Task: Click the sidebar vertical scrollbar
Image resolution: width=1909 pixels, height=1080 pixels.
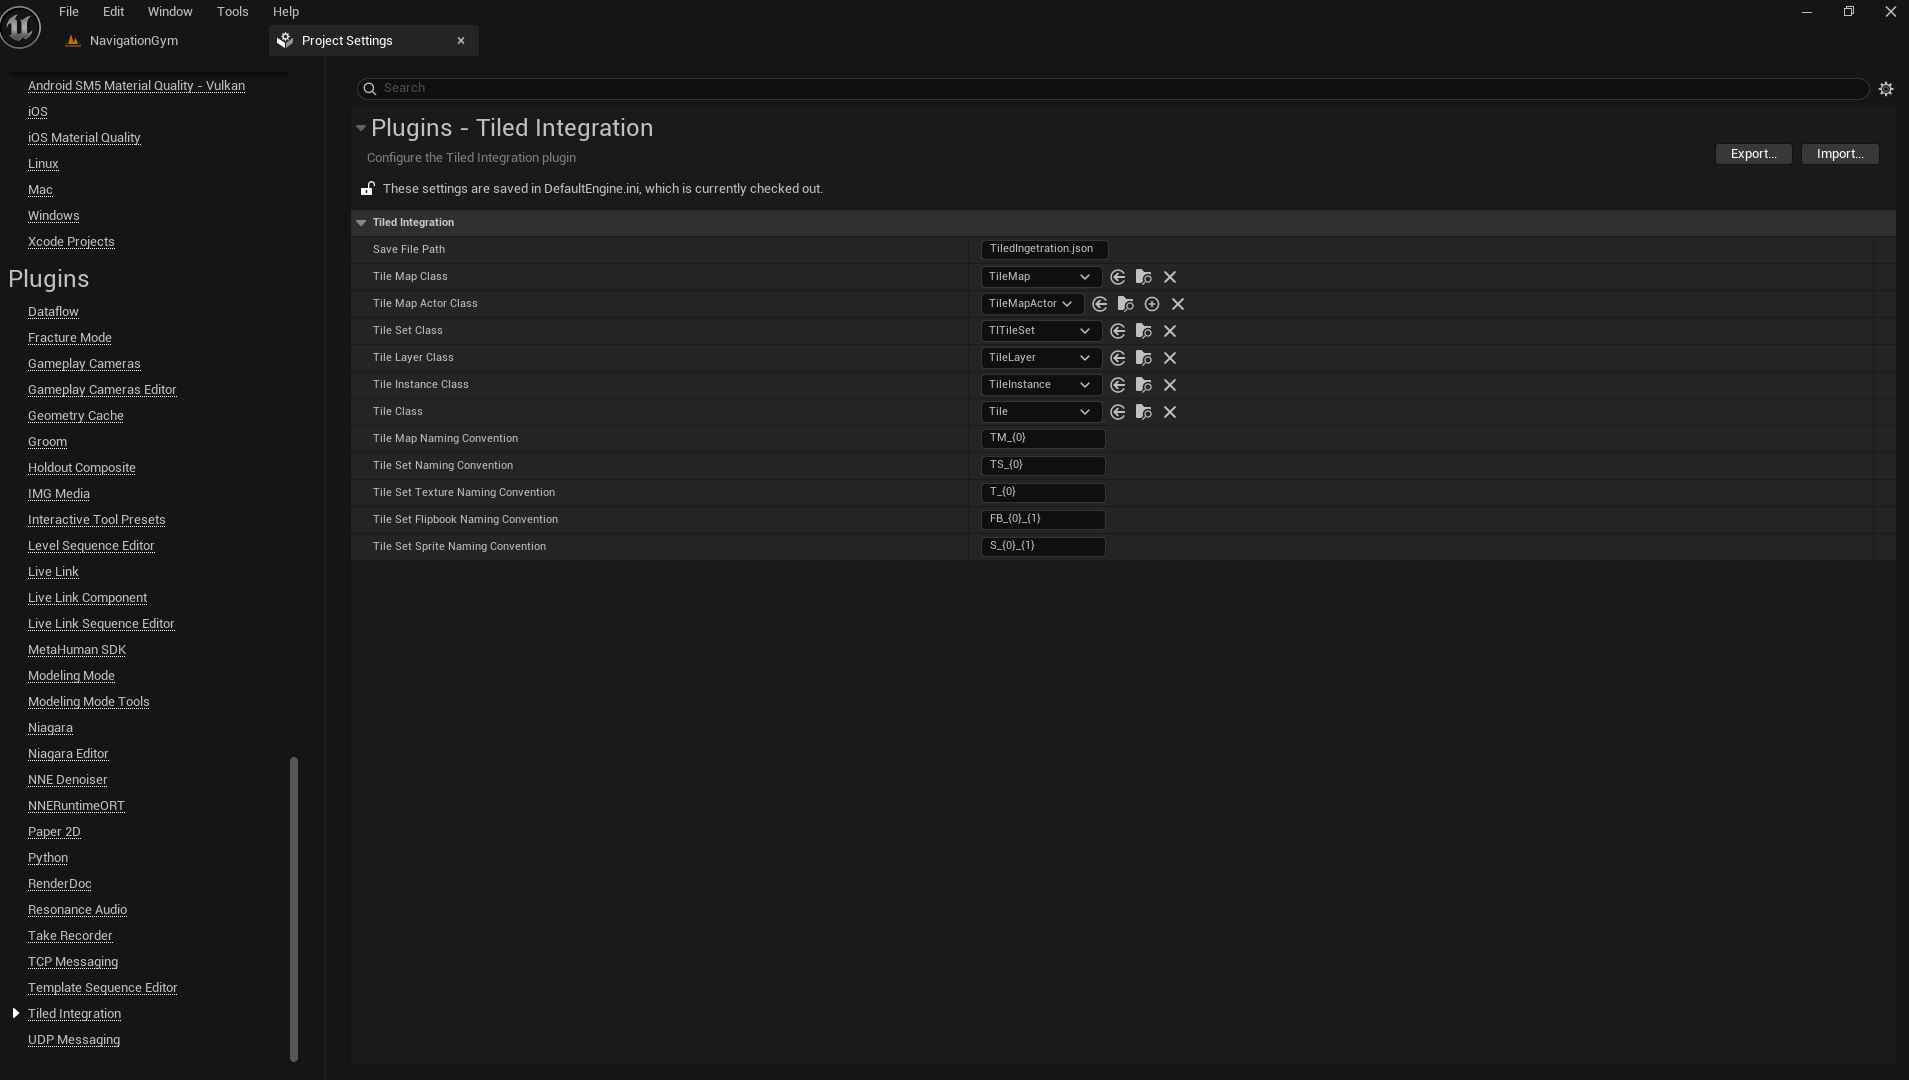Action: pos(294,909)
